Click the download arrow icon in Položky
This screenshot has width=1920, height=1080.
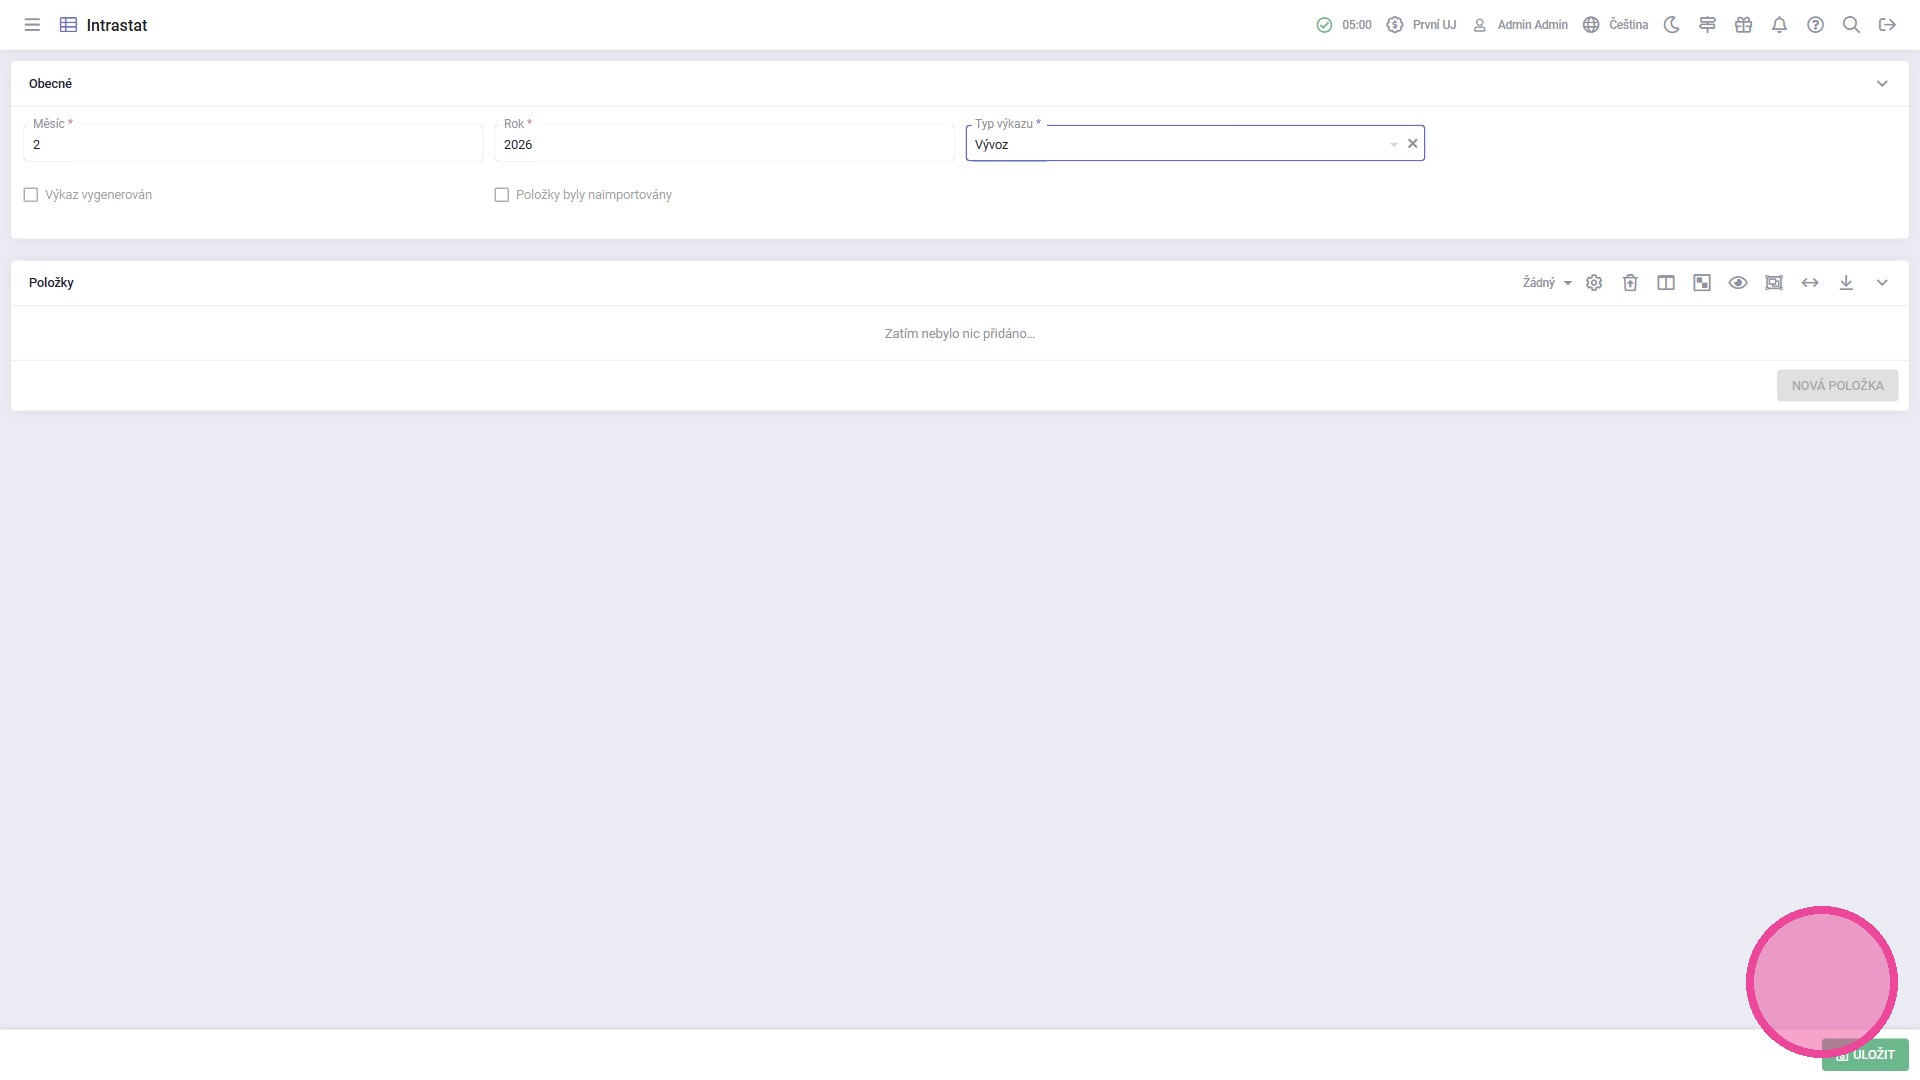pyautogui.click(x=1846, y=283)
